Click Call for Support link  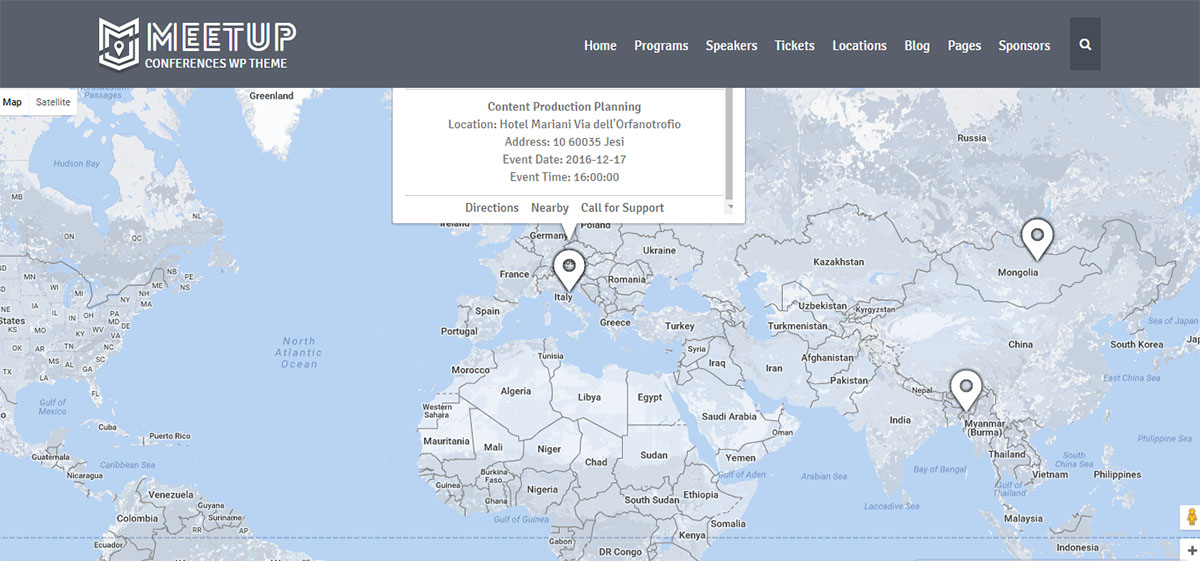622,208
